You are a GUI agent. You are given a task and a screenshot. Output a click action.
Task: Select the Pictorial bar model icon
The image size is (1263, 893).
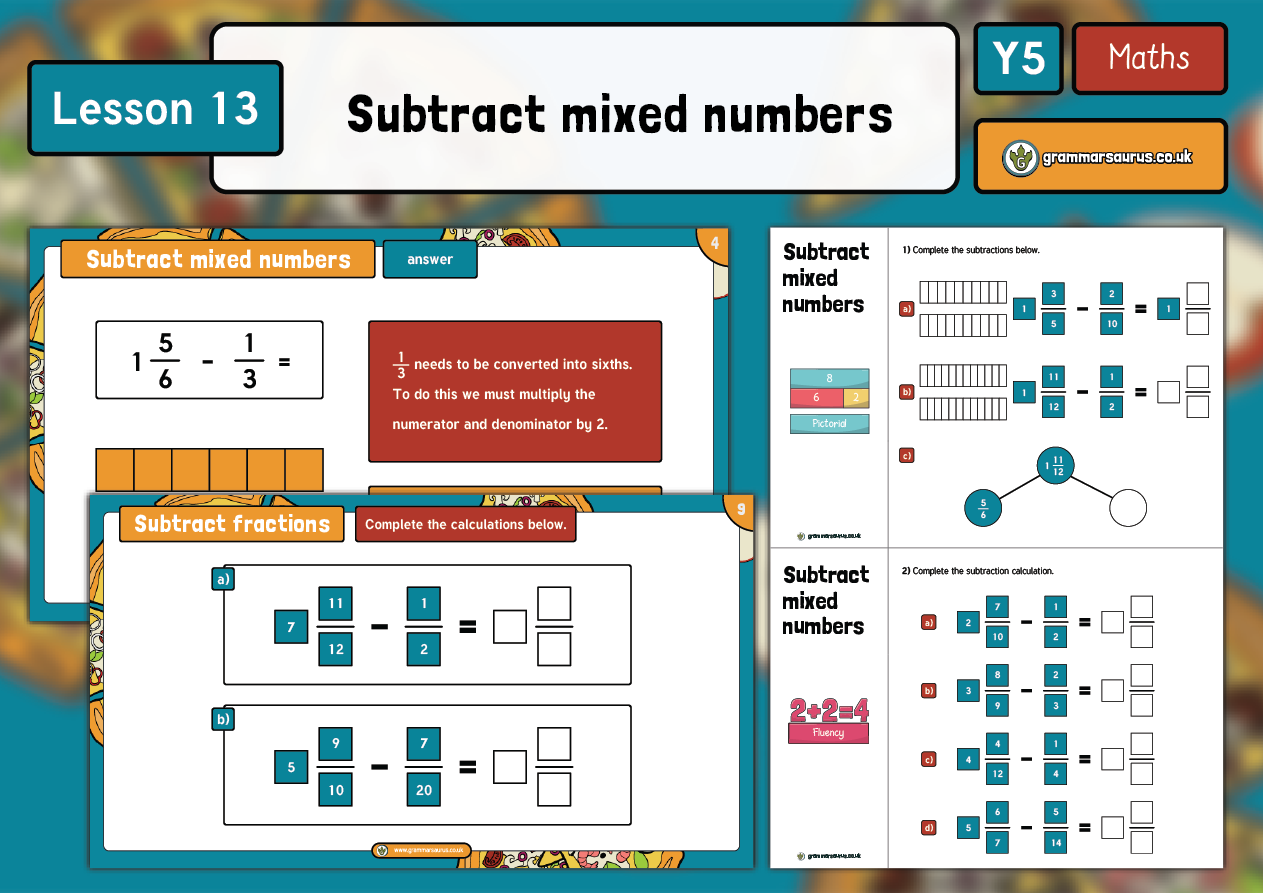tap(829, 400)
